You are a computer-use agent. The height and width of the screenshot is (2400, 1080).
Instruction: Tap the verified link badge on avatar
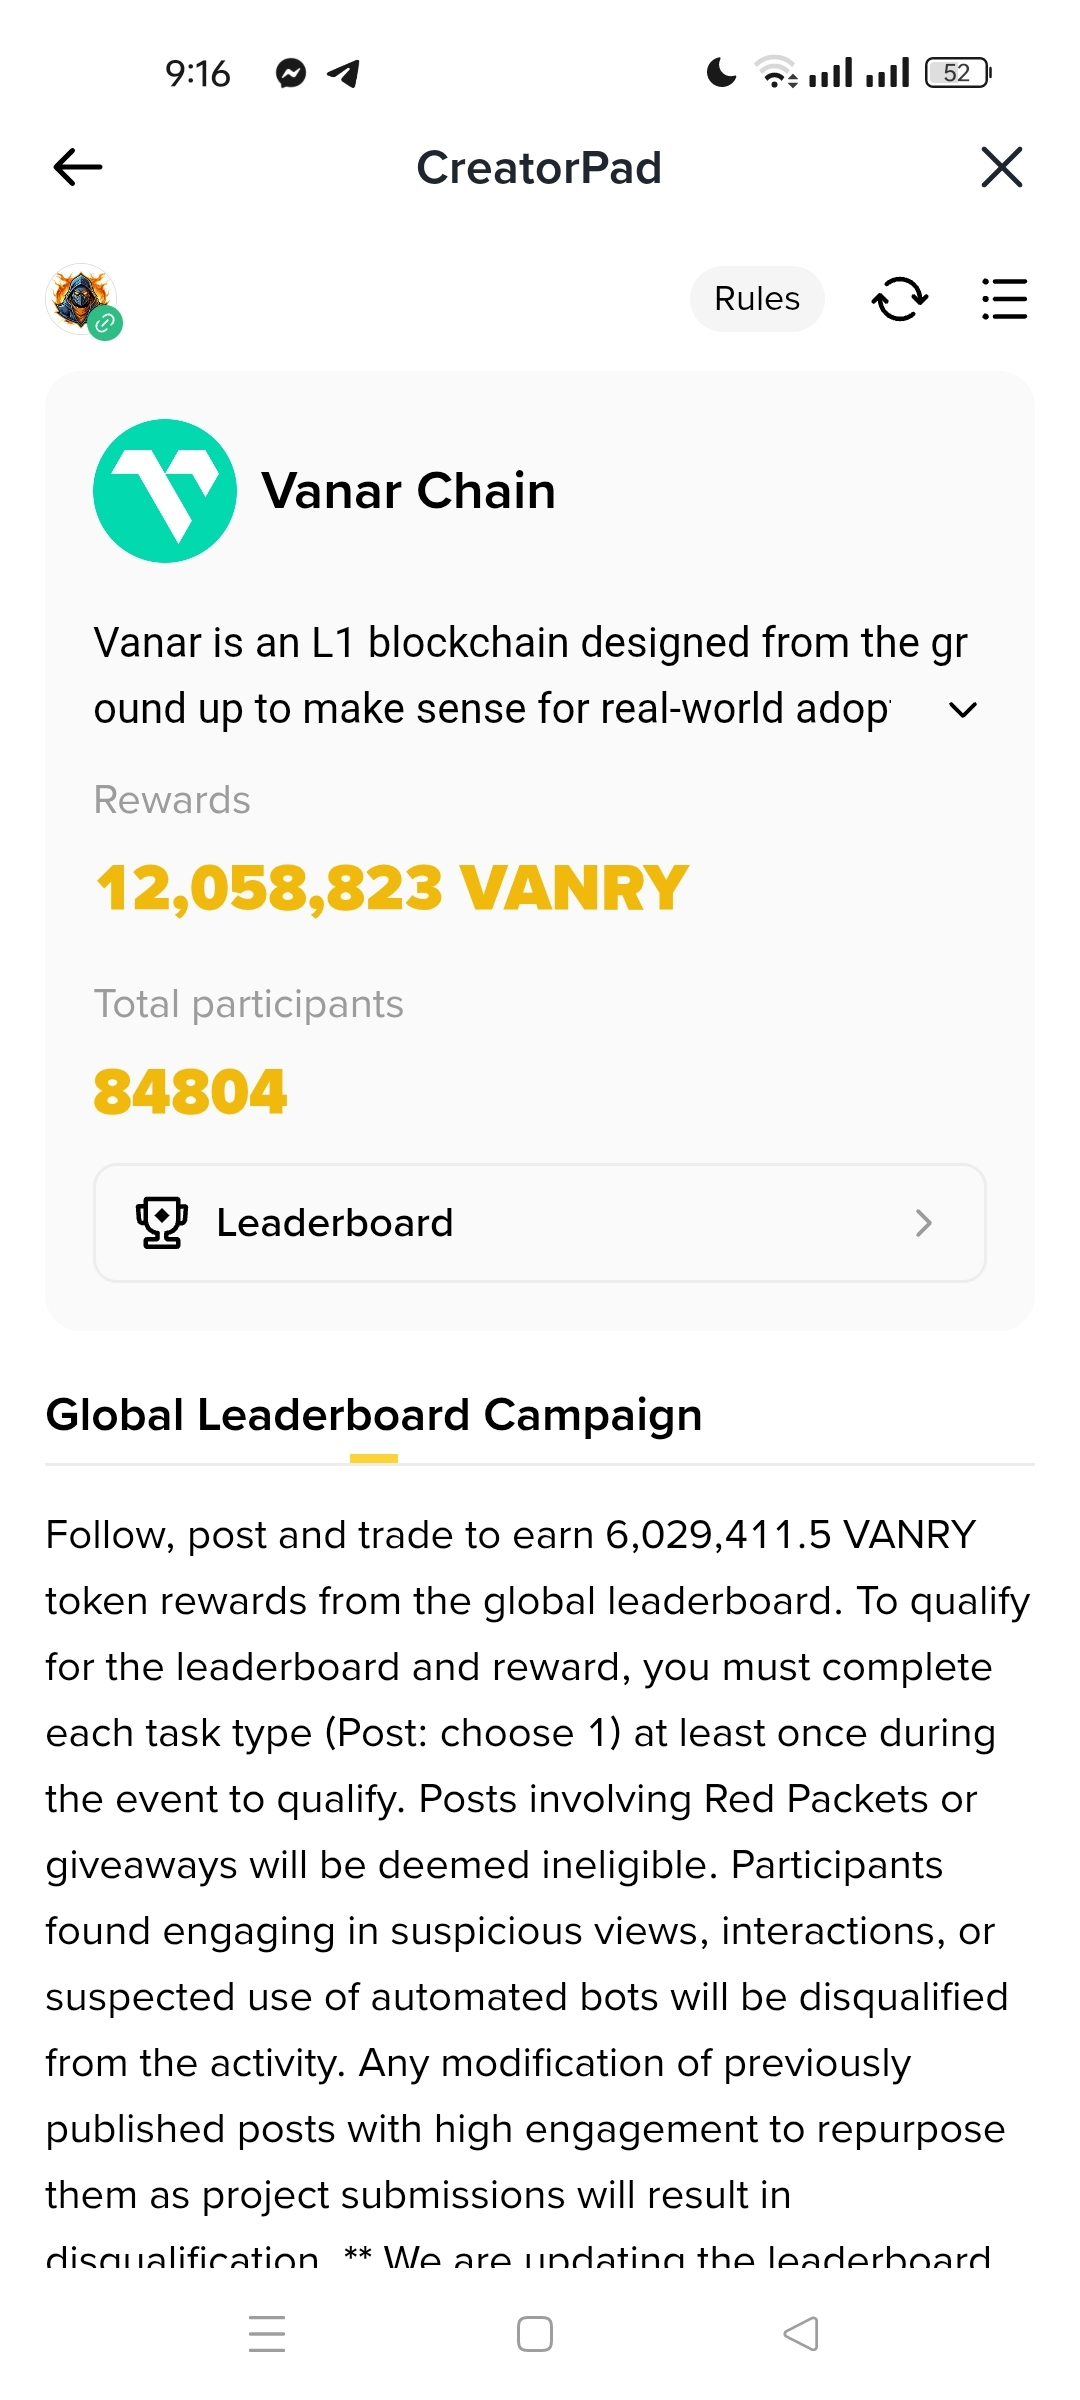pyautogui.click(x=105, y=323)
